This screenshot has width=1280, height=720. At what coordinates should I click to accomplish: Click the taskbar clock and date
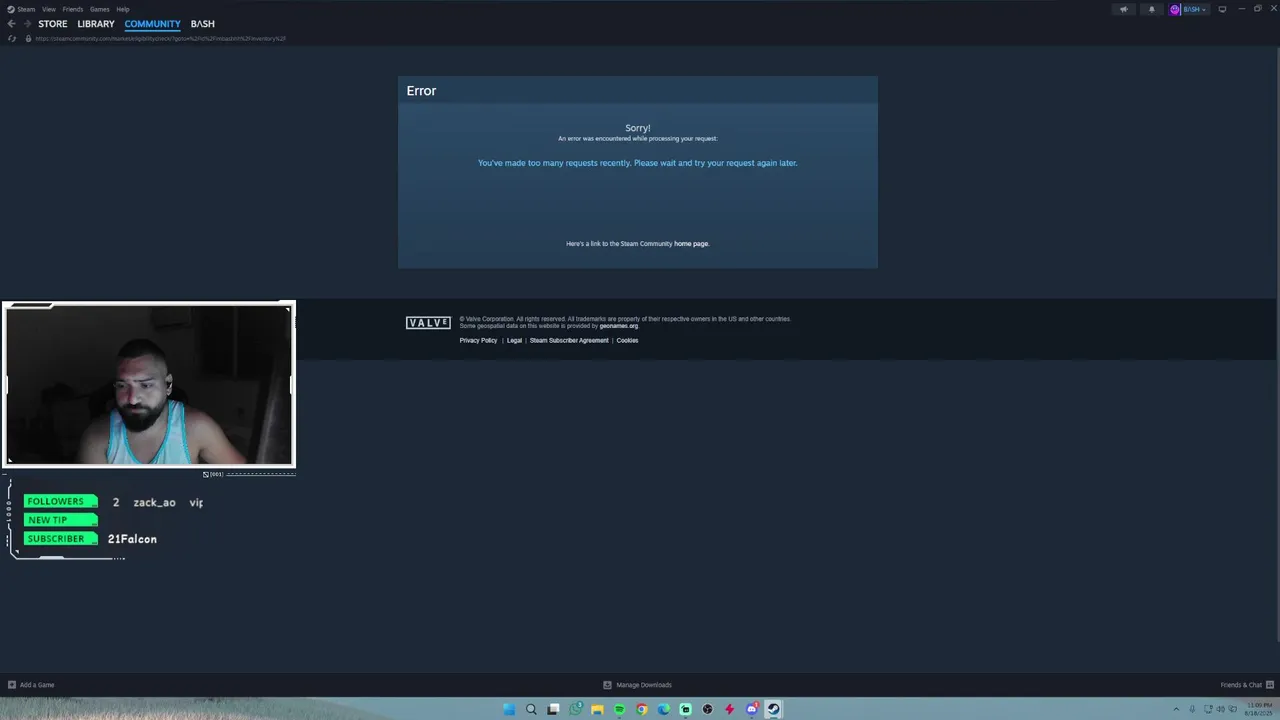coord(1259,709)
